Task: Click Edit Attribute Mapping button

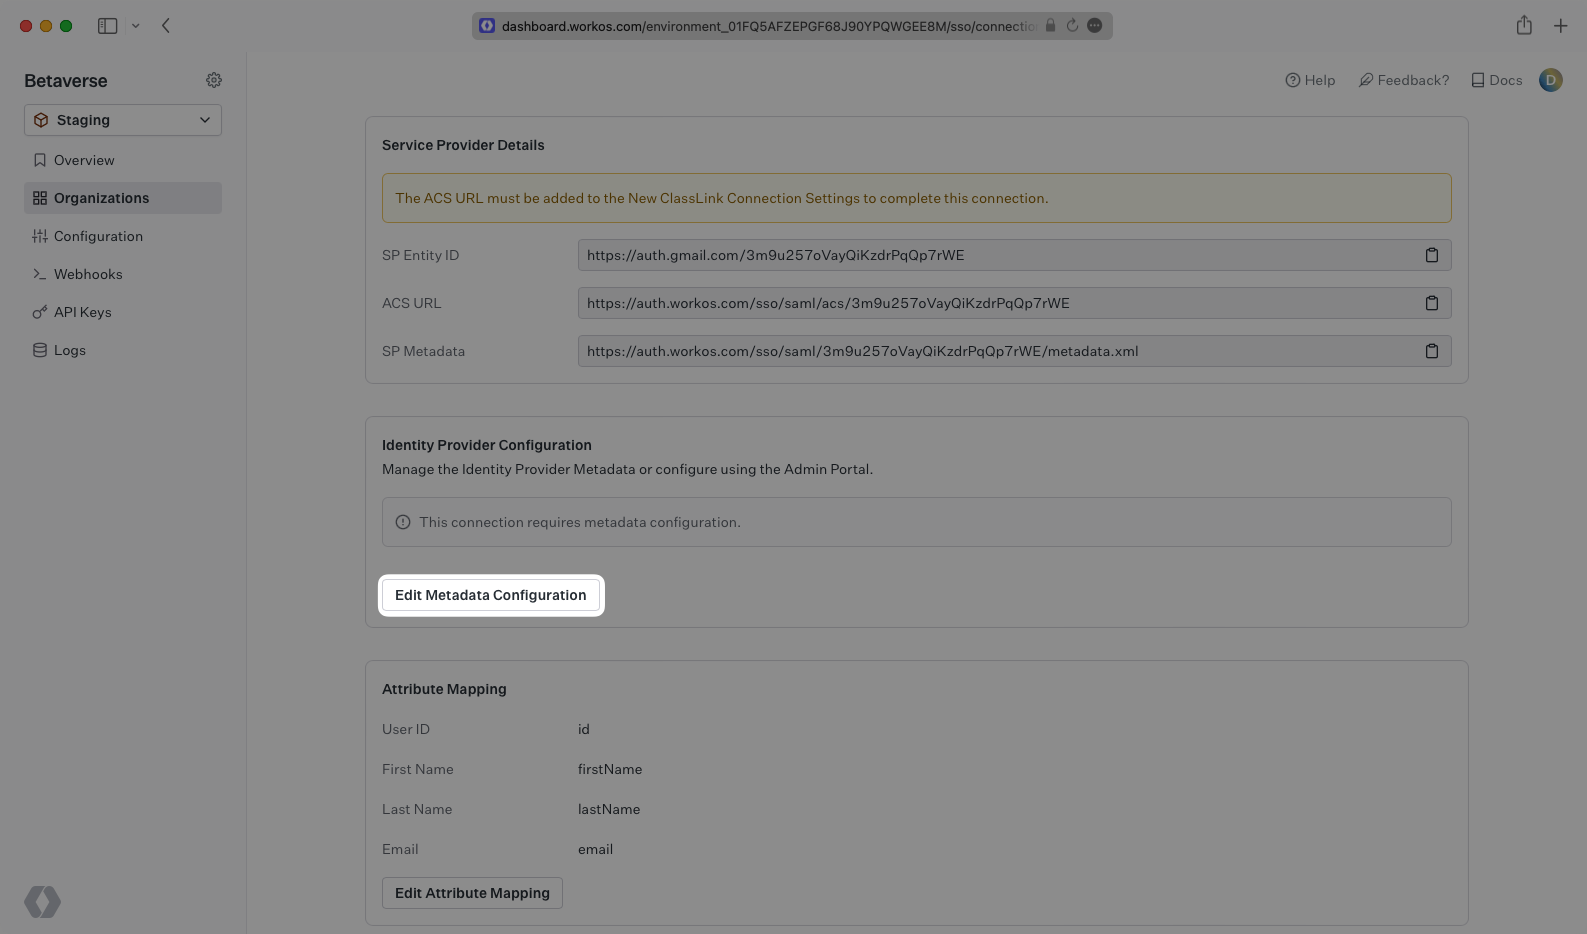Action: tap(472, 893)
